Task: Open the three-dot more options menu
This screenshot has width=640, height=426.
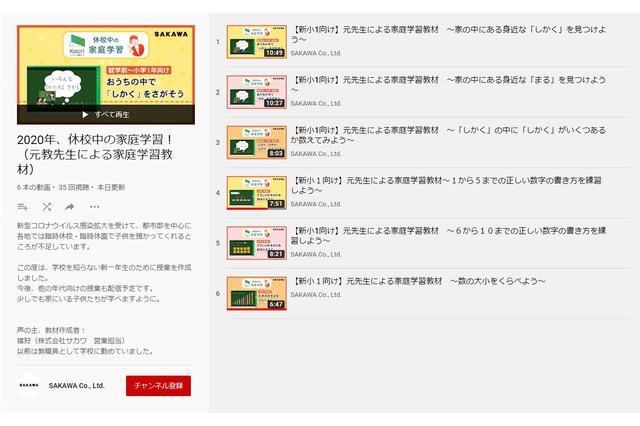Action: (x=94, y=207)
